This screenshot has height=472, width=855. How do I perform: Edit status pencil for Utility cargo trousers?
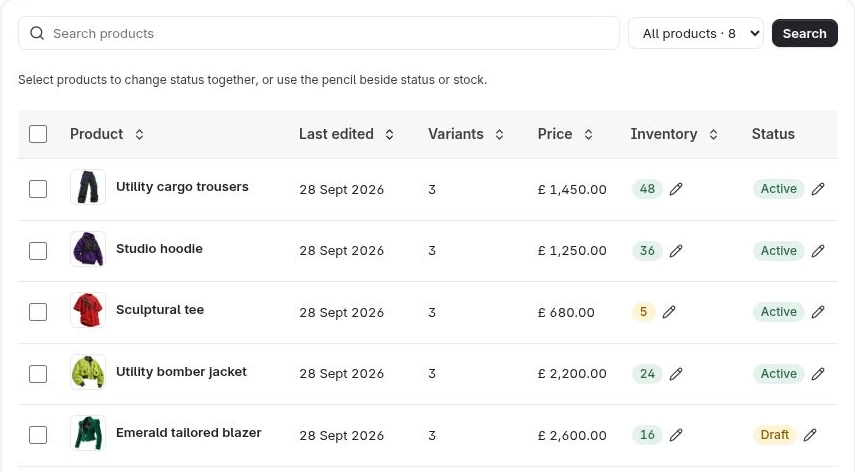coord(817,189)
